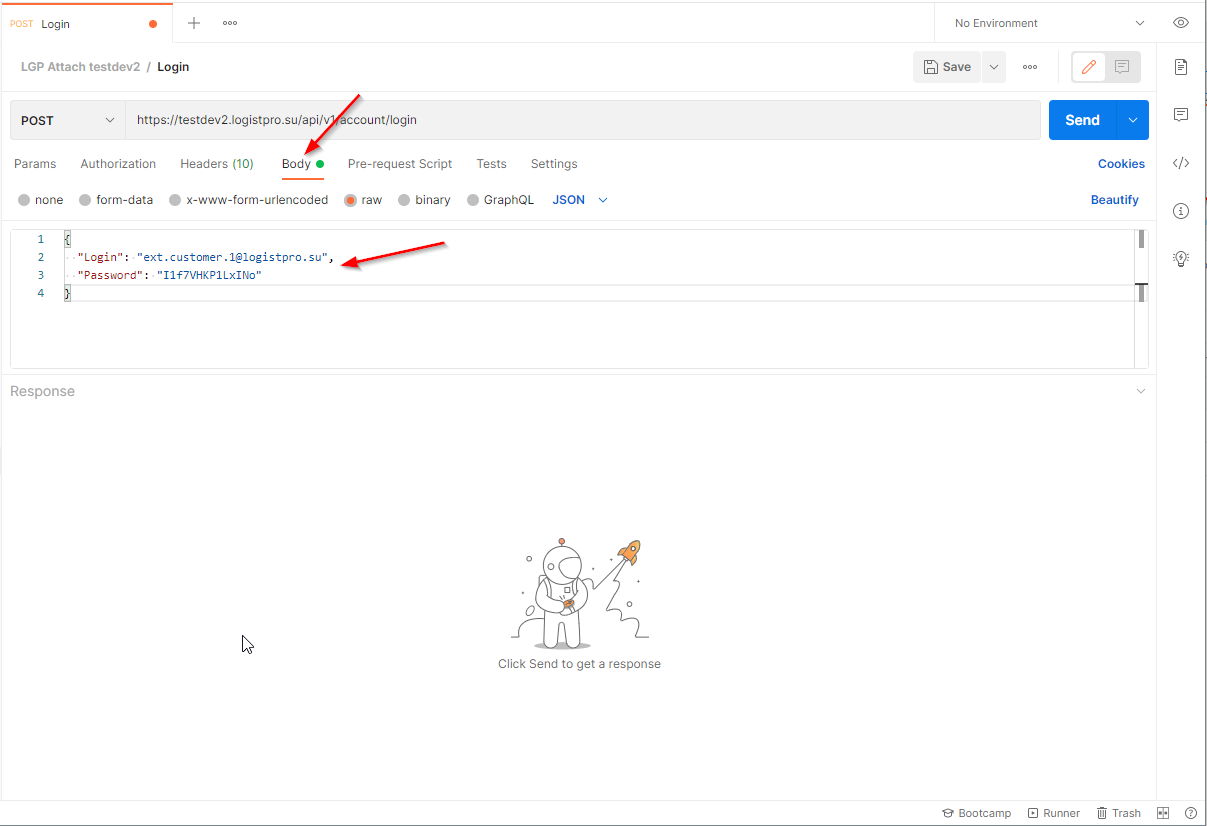Open the POST method dropdown

pos(68,120)
